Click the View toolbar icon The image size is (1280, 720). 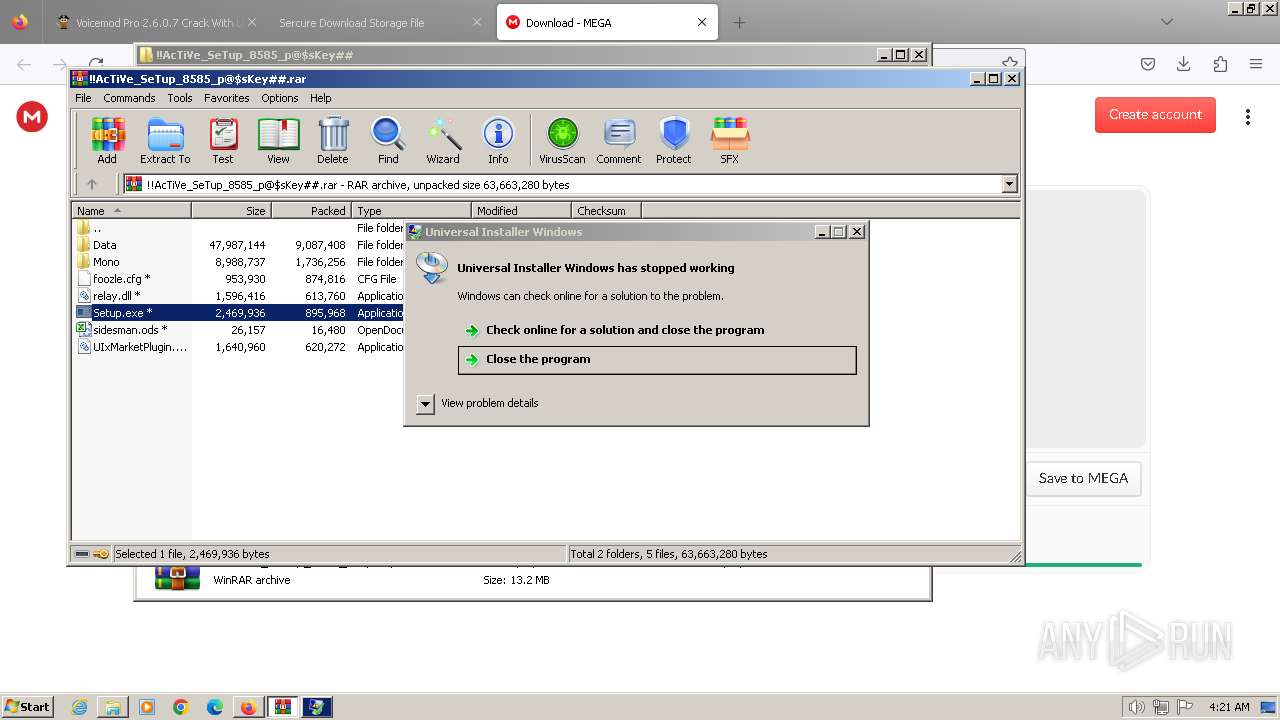pyautogui.click(x=278, y=140)
